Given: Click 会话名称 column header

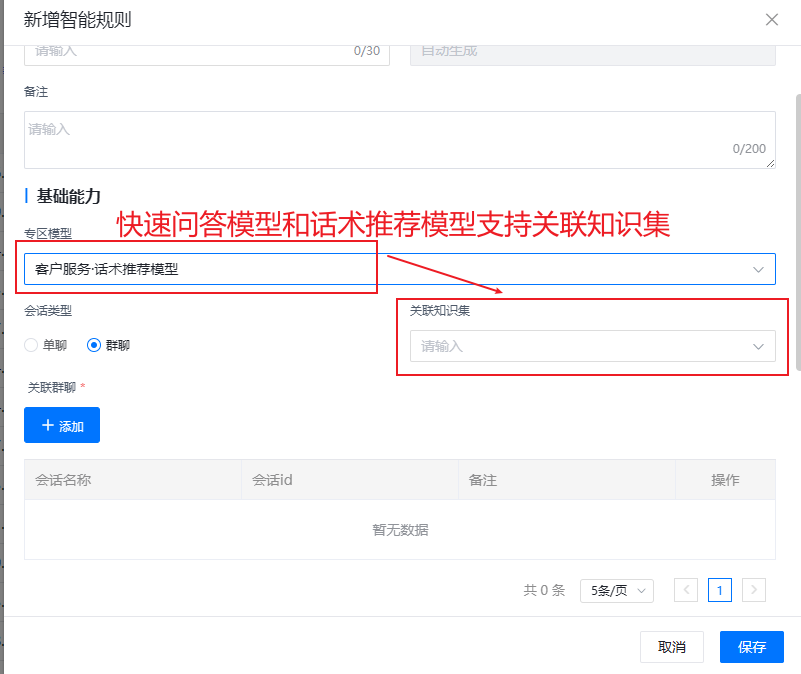Looking at the screenshot, I should (63, 480).
